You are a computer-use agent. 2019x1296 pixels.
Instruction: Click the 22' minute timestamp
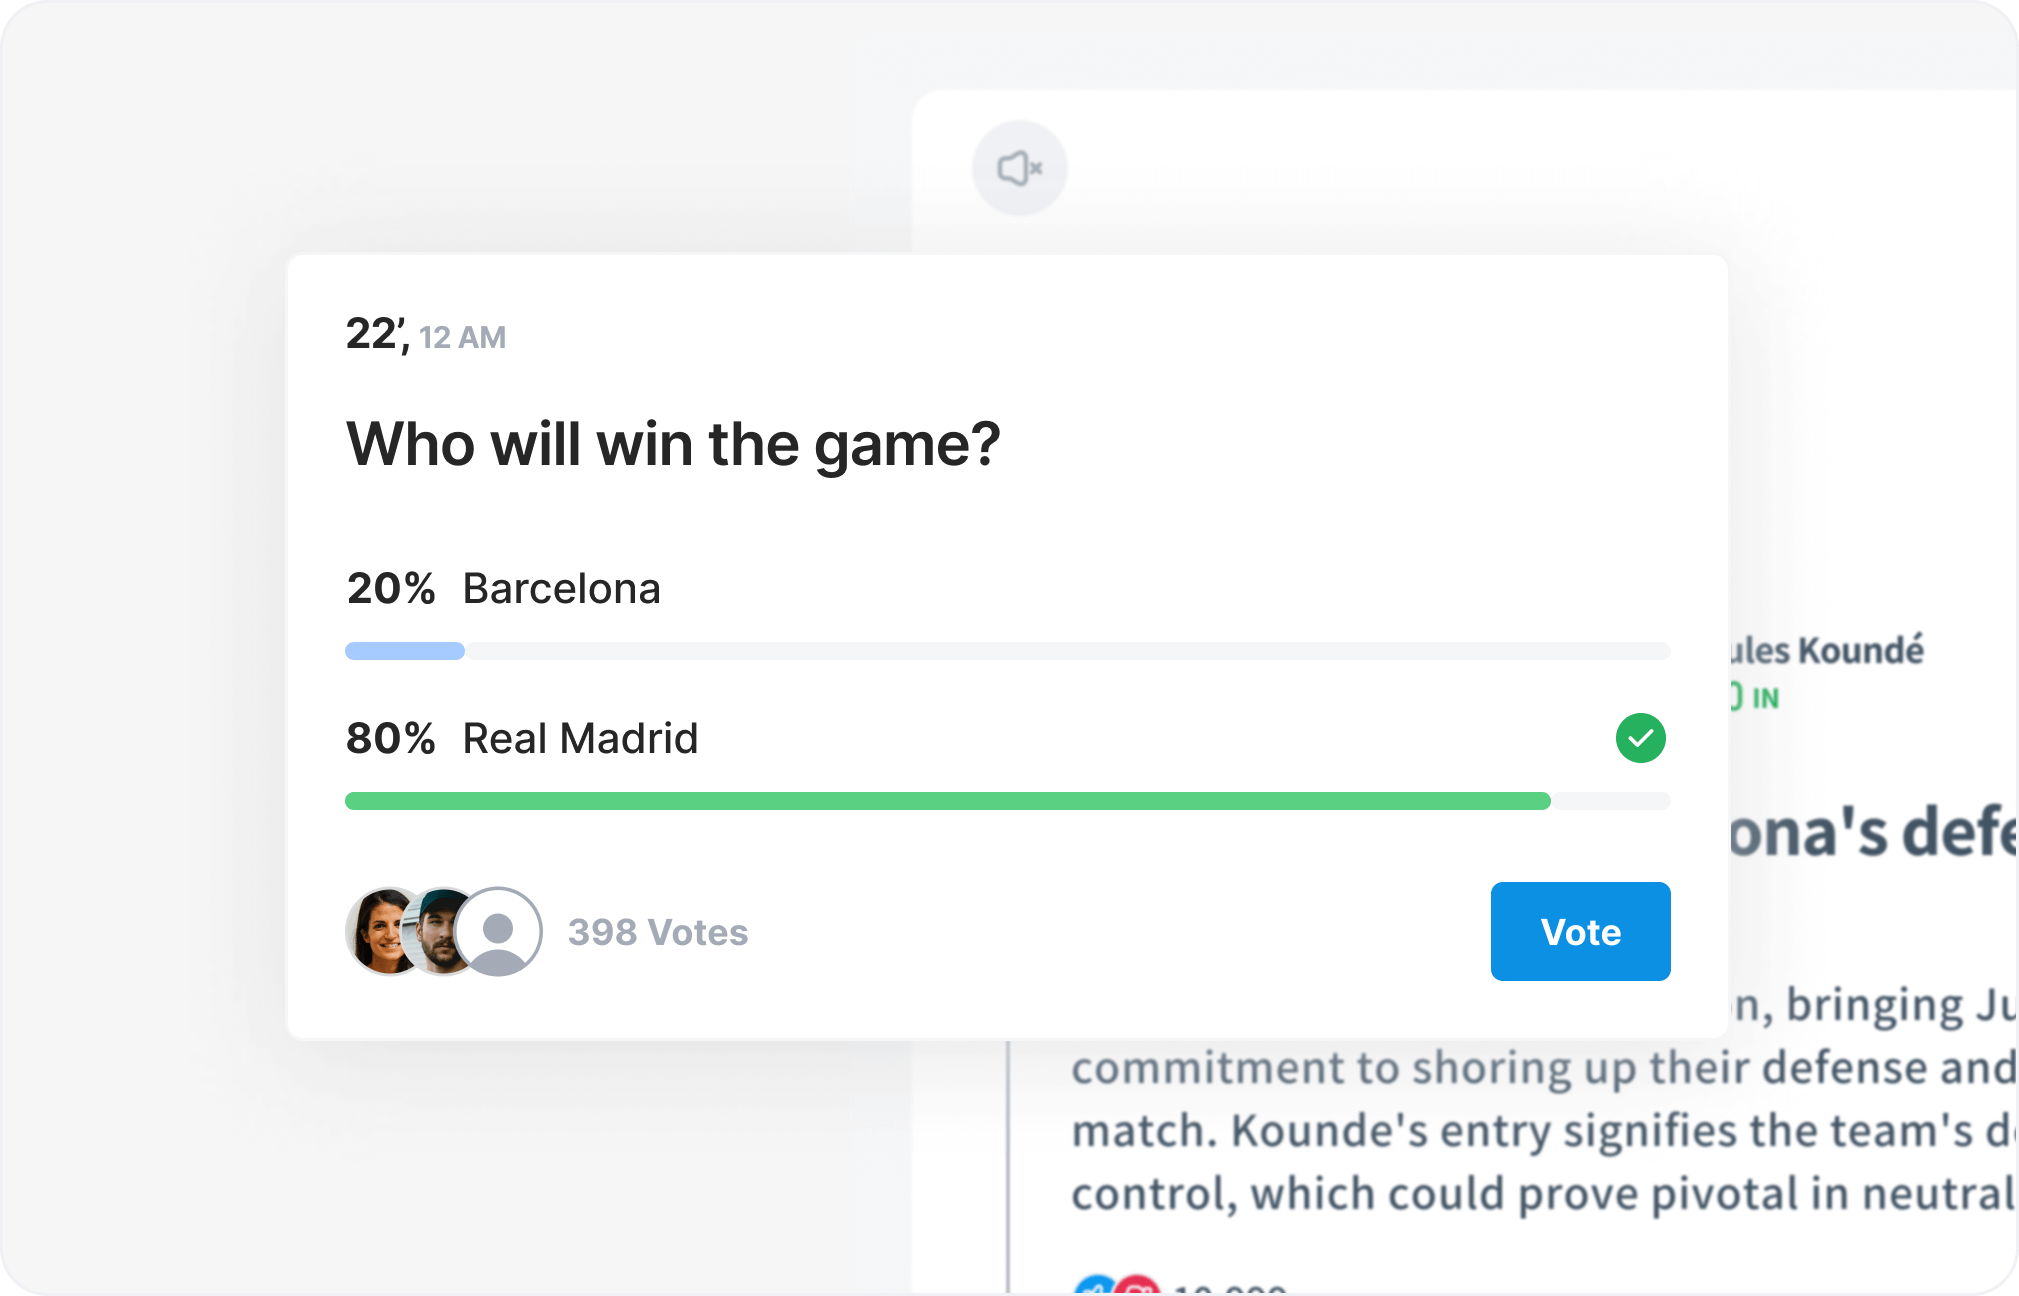(378, 334)
